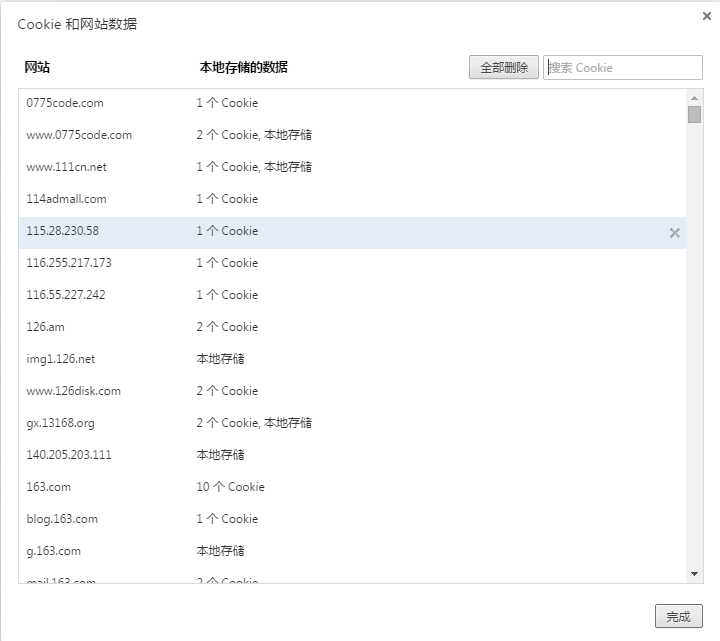Select the blog.163.com row

[353, 519]
